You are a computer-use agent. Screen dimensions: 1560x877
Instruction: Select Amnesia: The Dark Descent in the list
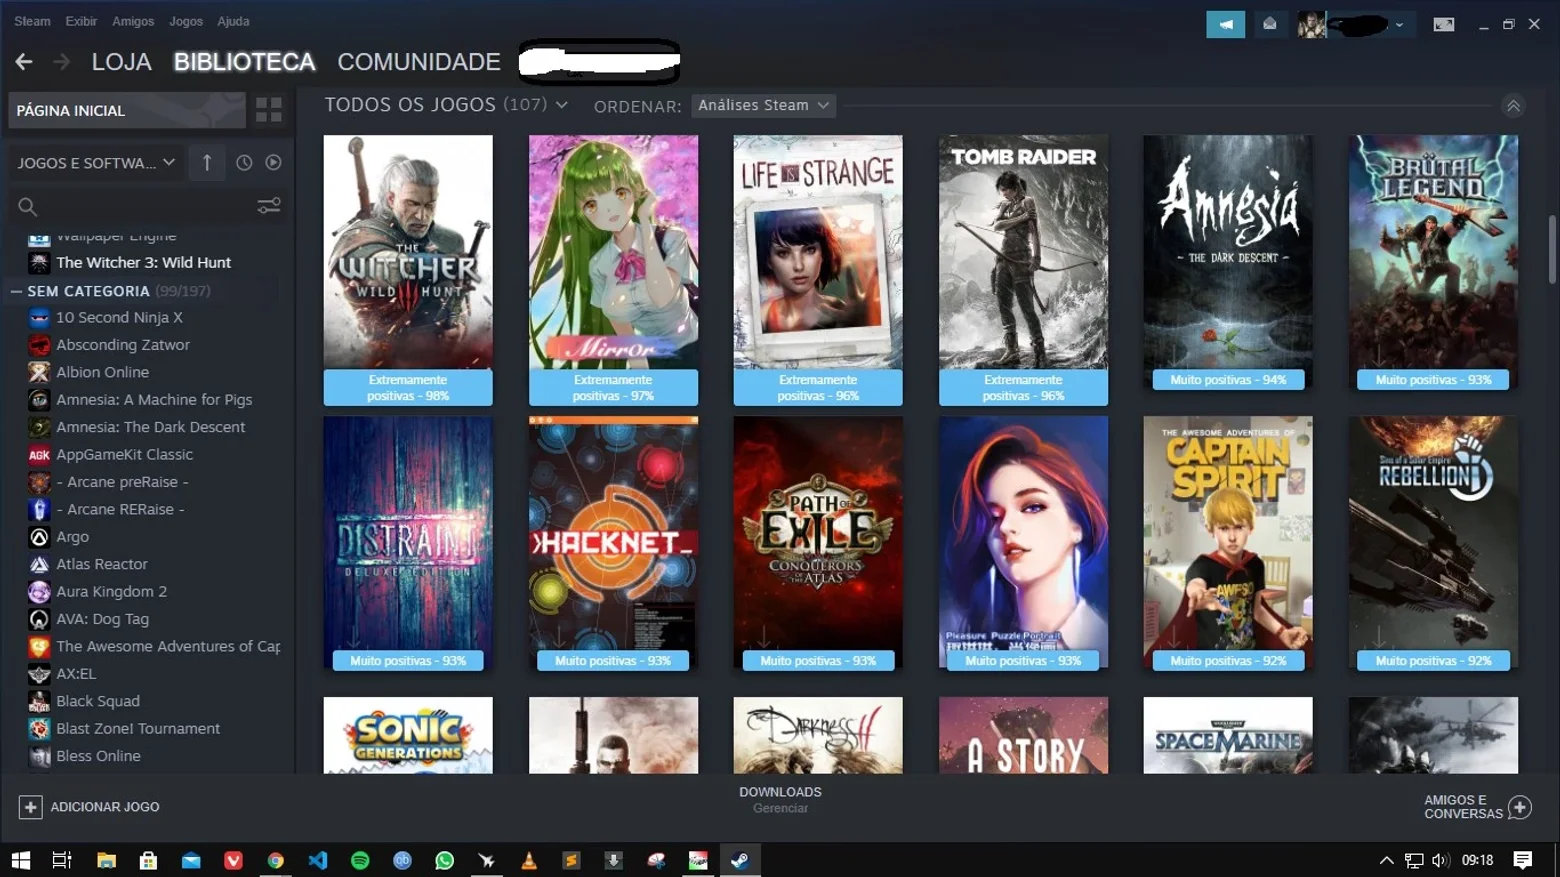tap(150, 427)
